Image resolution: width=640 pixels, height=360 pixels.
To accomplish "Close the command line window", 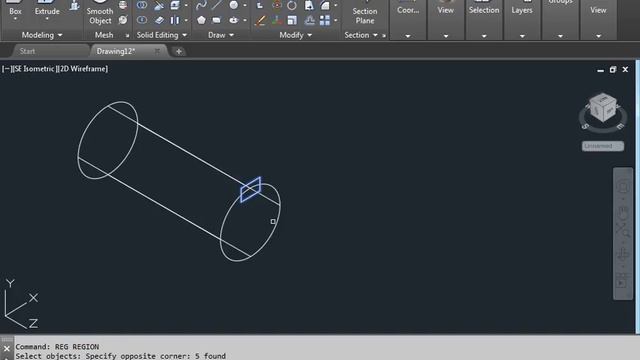I will 7,349.
